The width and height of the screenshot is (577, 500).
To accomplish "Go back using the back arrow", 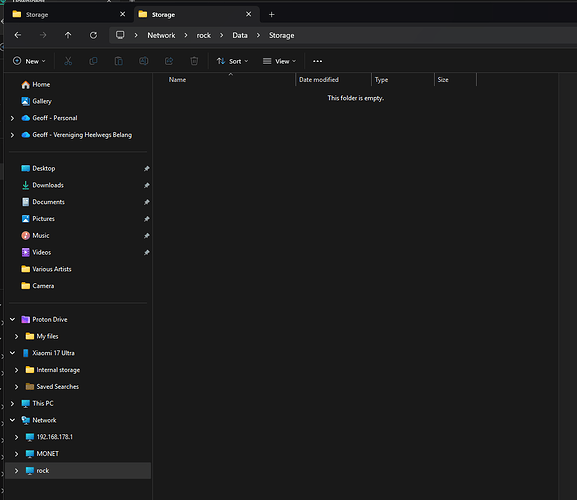I will [x=18, y=35].
